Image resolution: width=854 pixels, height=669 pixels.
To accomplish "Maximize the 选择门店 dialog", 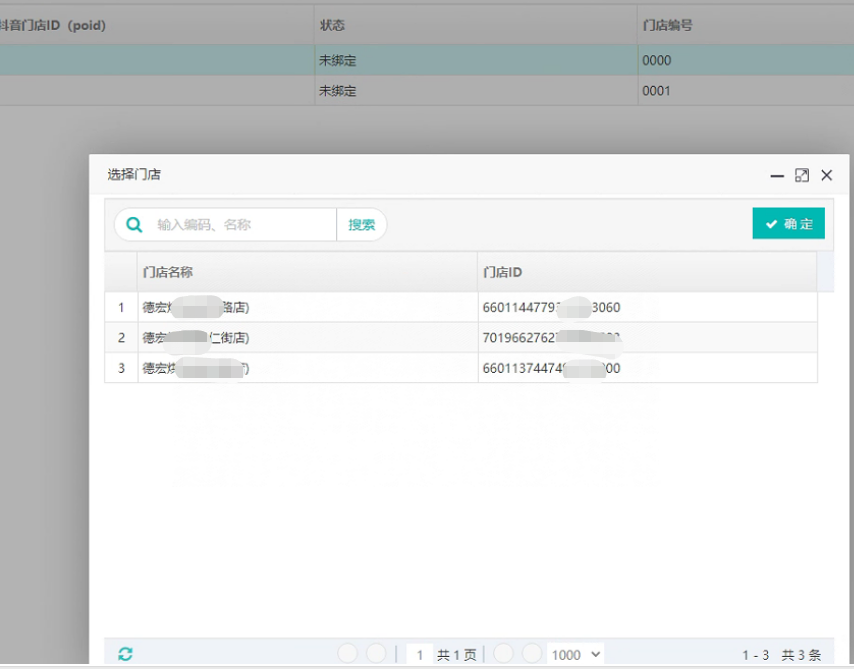I will pos(802,175).
